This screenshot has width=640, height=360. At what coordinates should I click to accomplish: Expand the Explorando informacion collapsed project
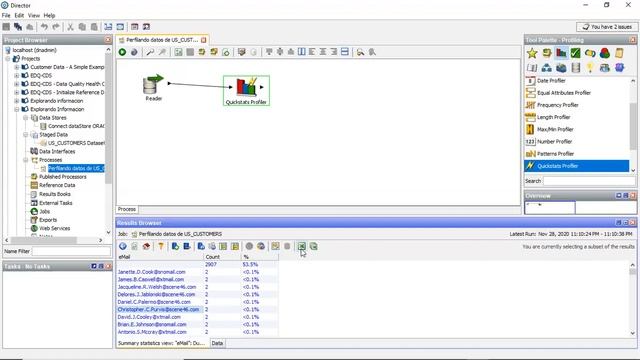17,101
